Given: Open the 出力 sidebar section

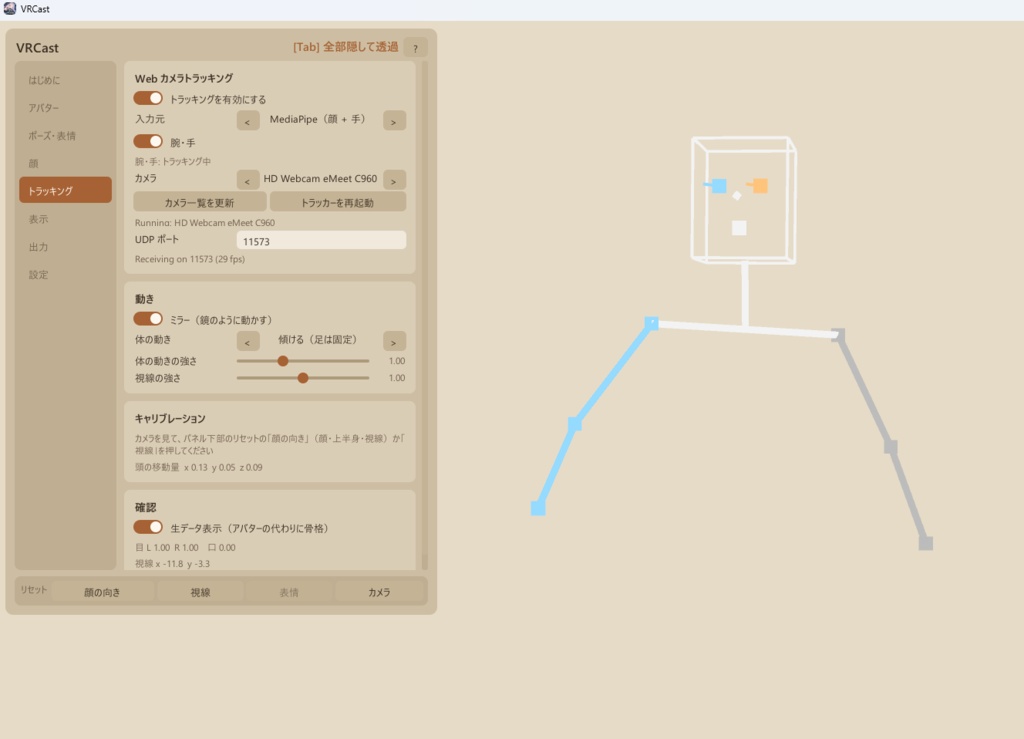Looking at the screenshot, I should [x=65, y=247].
